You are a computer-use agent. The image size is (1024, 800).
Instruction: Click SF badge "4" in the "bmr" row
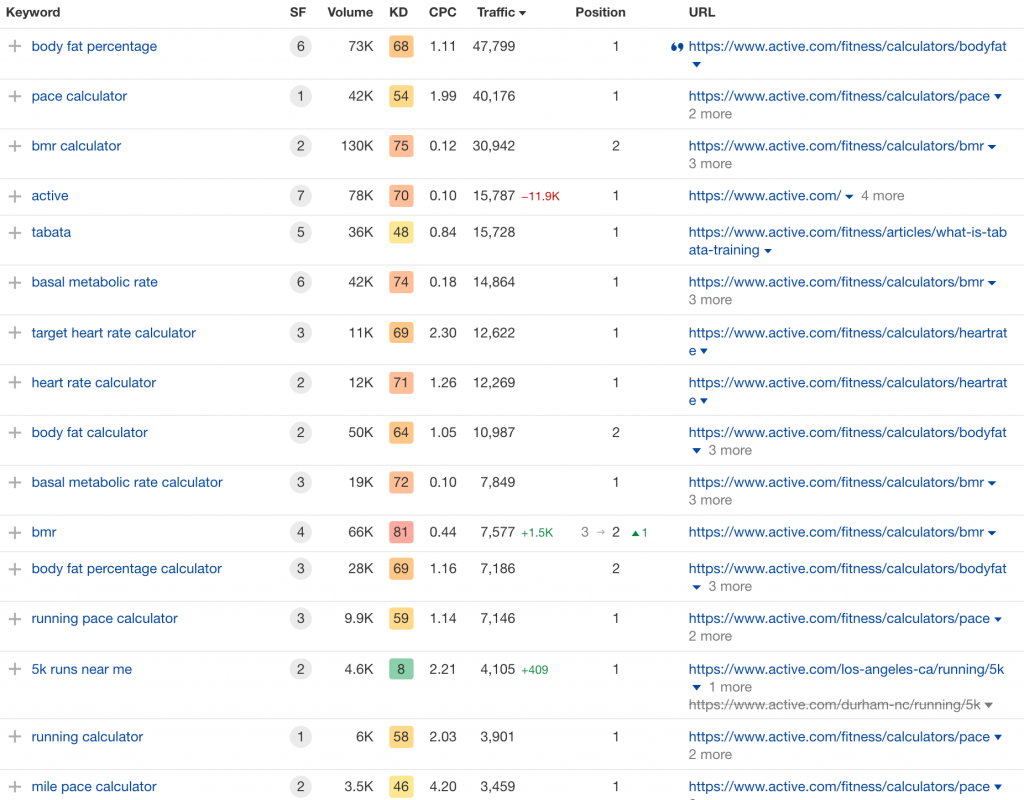click(x=300, y=532)
